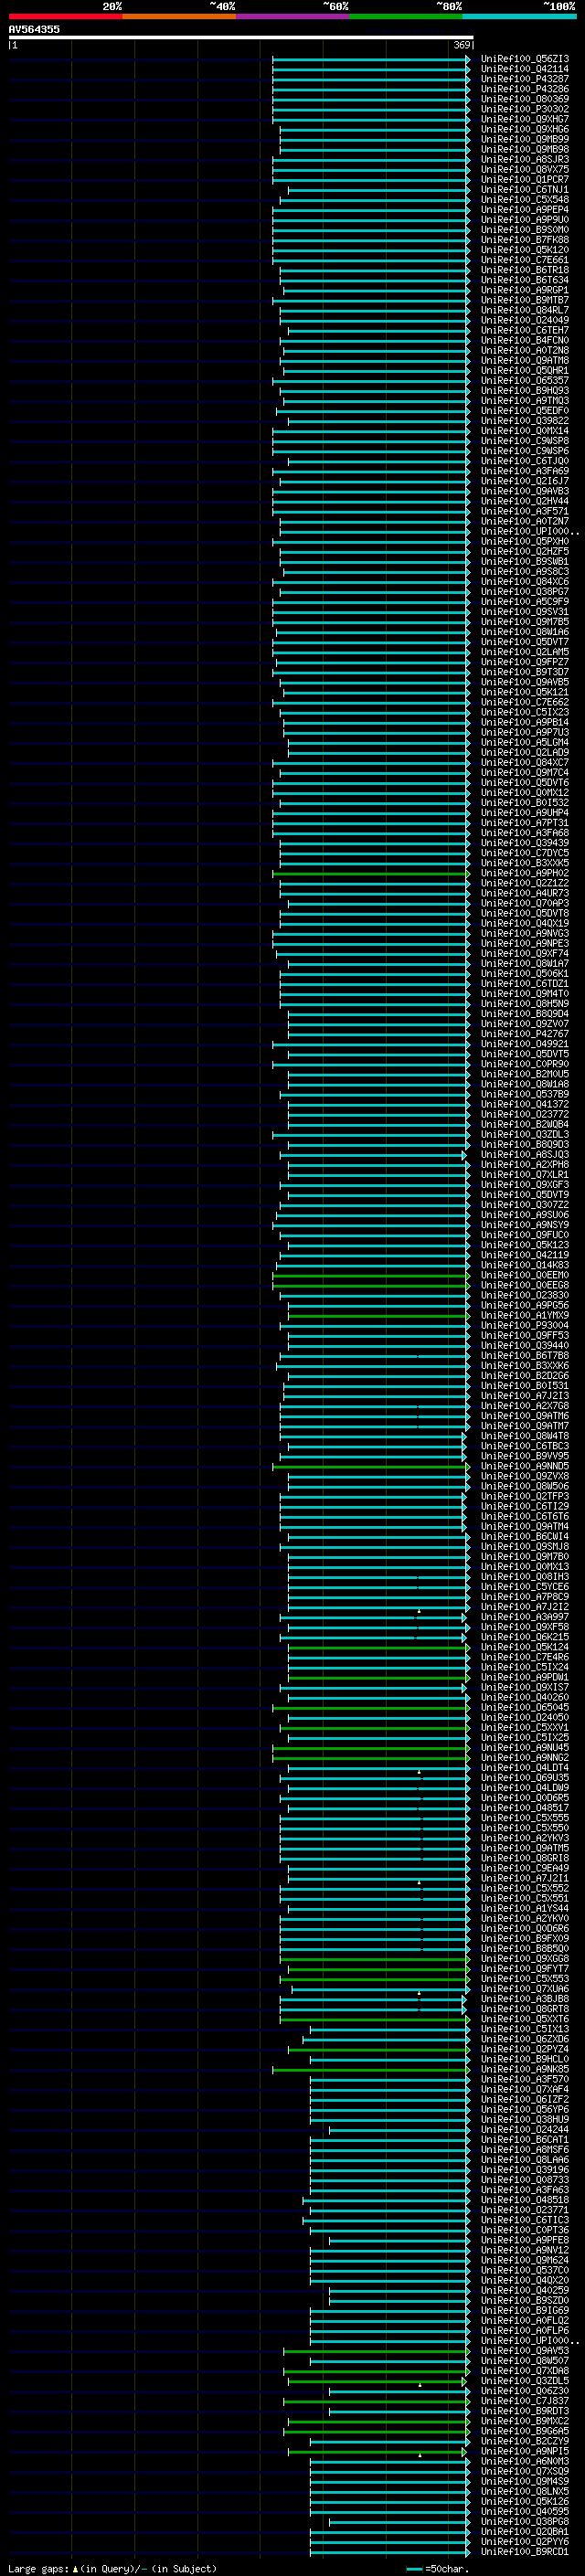Open the UniRef100_A9RGP1 entry

[x=525, y=290]
